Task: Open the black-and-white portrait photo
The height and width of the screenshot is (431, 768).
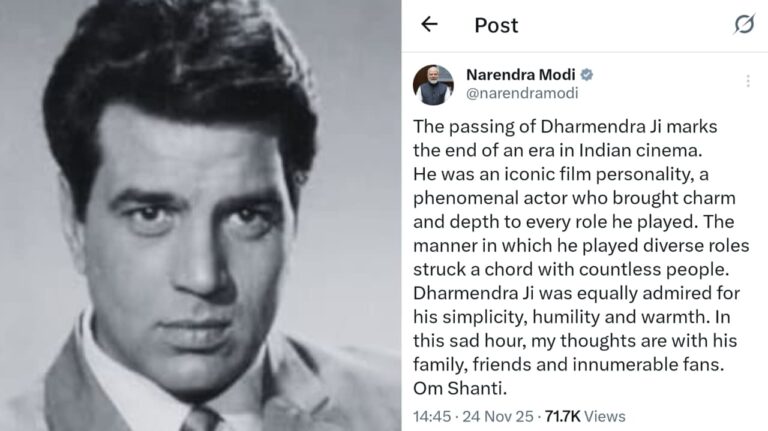Action: [x=200, y=215]
